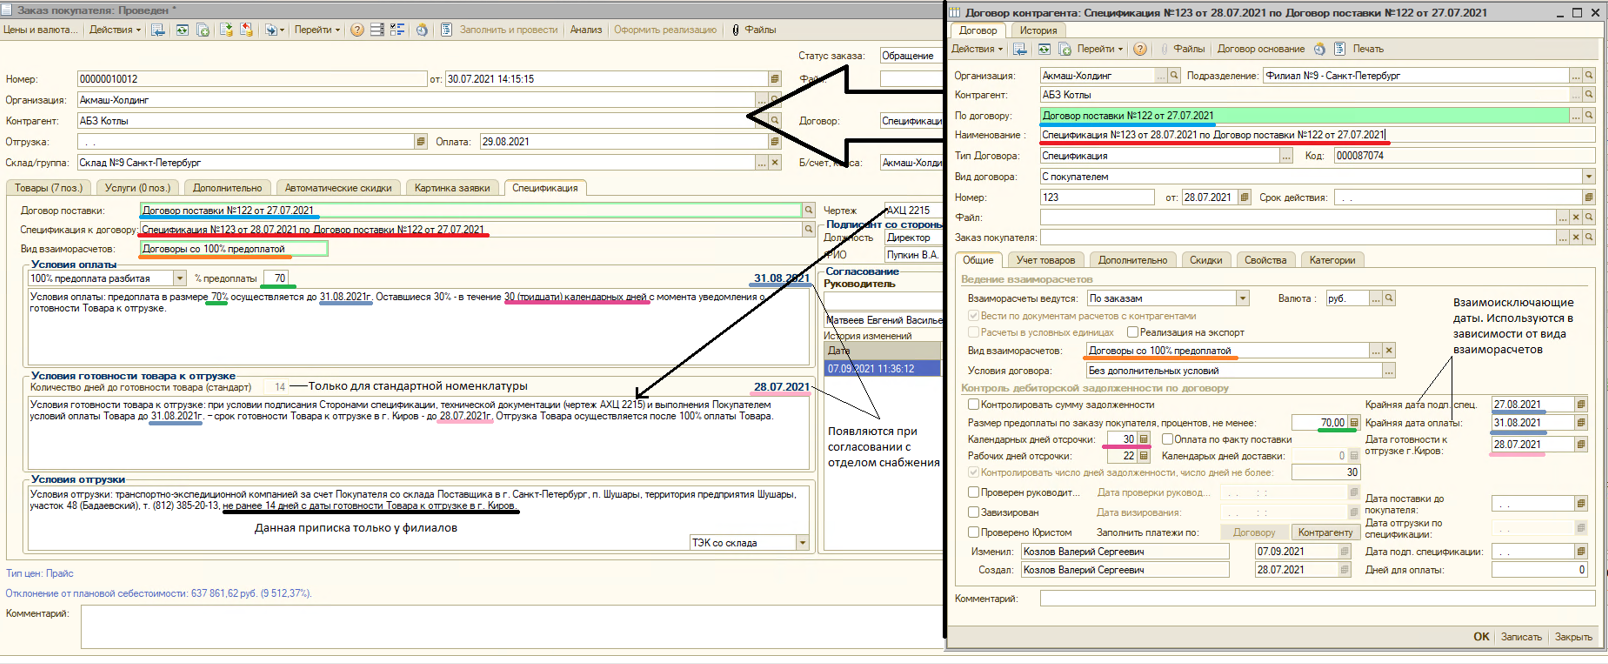Screen dimensions: 1608x664
Task: Open Действия dropdown in order window
Action: point(115,30)
